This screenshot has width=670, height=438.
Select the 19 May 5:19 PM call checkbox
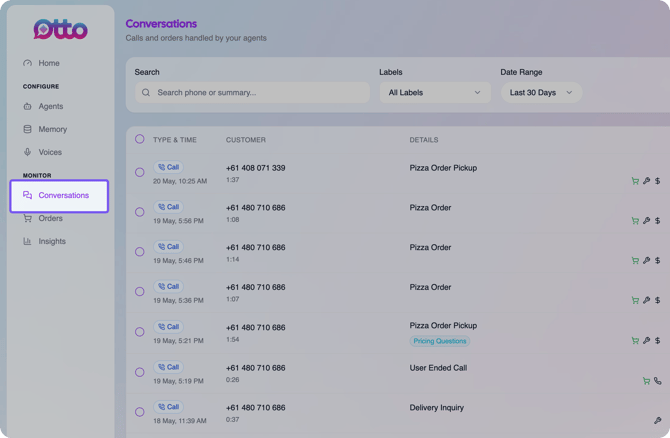140,372
